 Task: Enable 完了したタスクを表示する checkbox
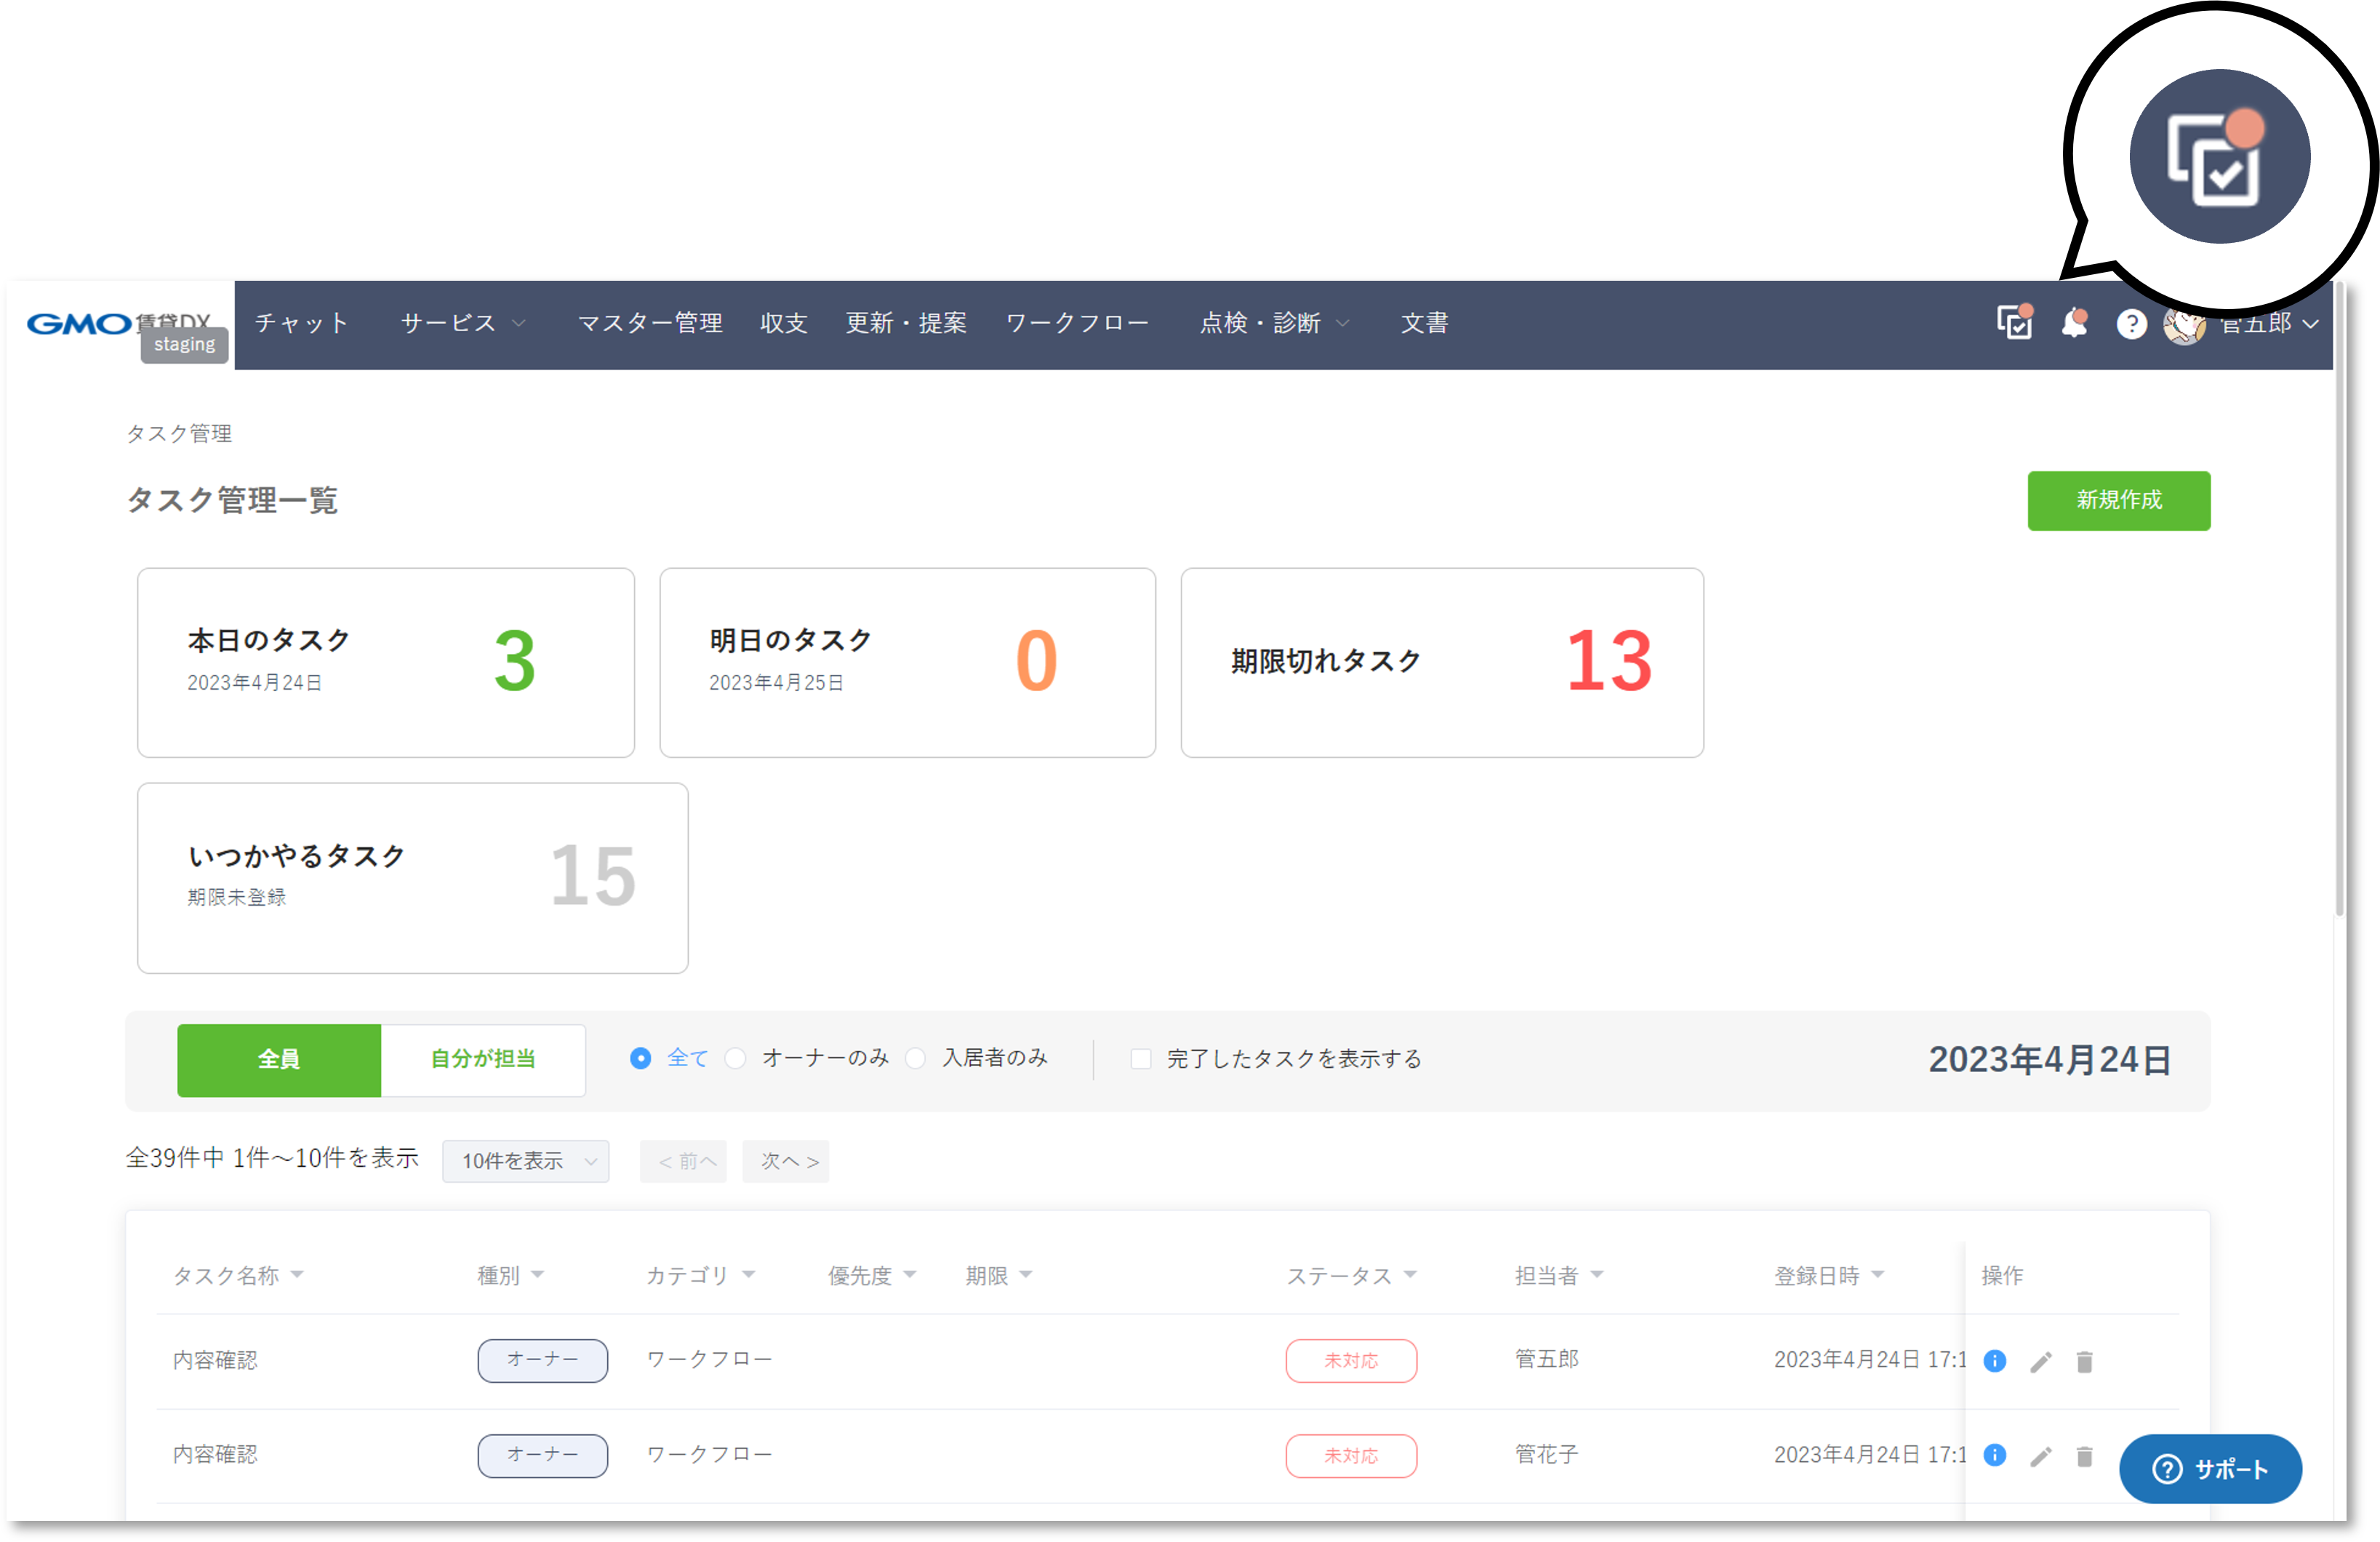(x=1140, y=1058)
